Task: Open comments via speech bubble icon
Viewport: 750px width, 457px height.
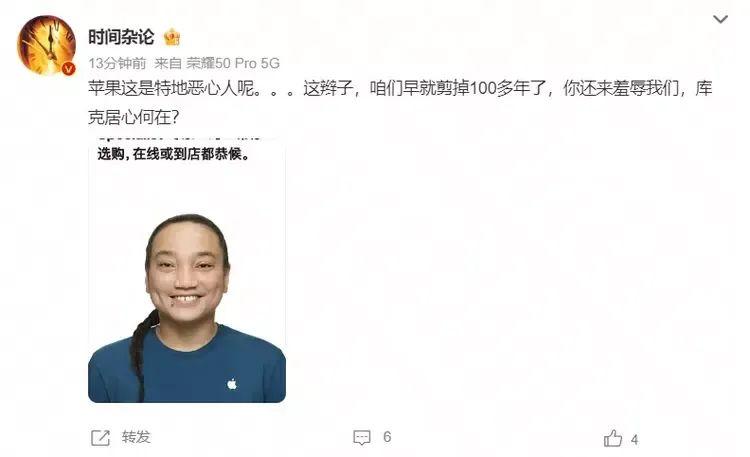Action: [x=362, y=437]
